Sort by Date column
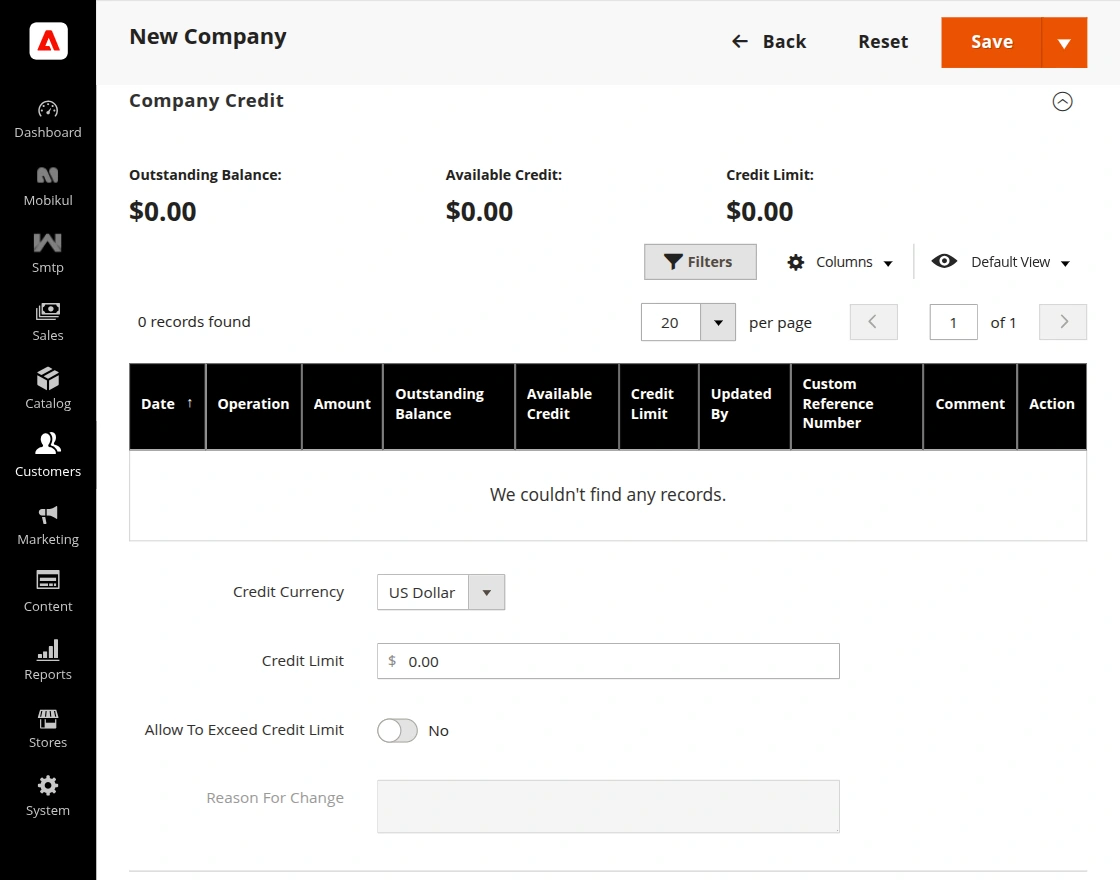 [167, 406]
